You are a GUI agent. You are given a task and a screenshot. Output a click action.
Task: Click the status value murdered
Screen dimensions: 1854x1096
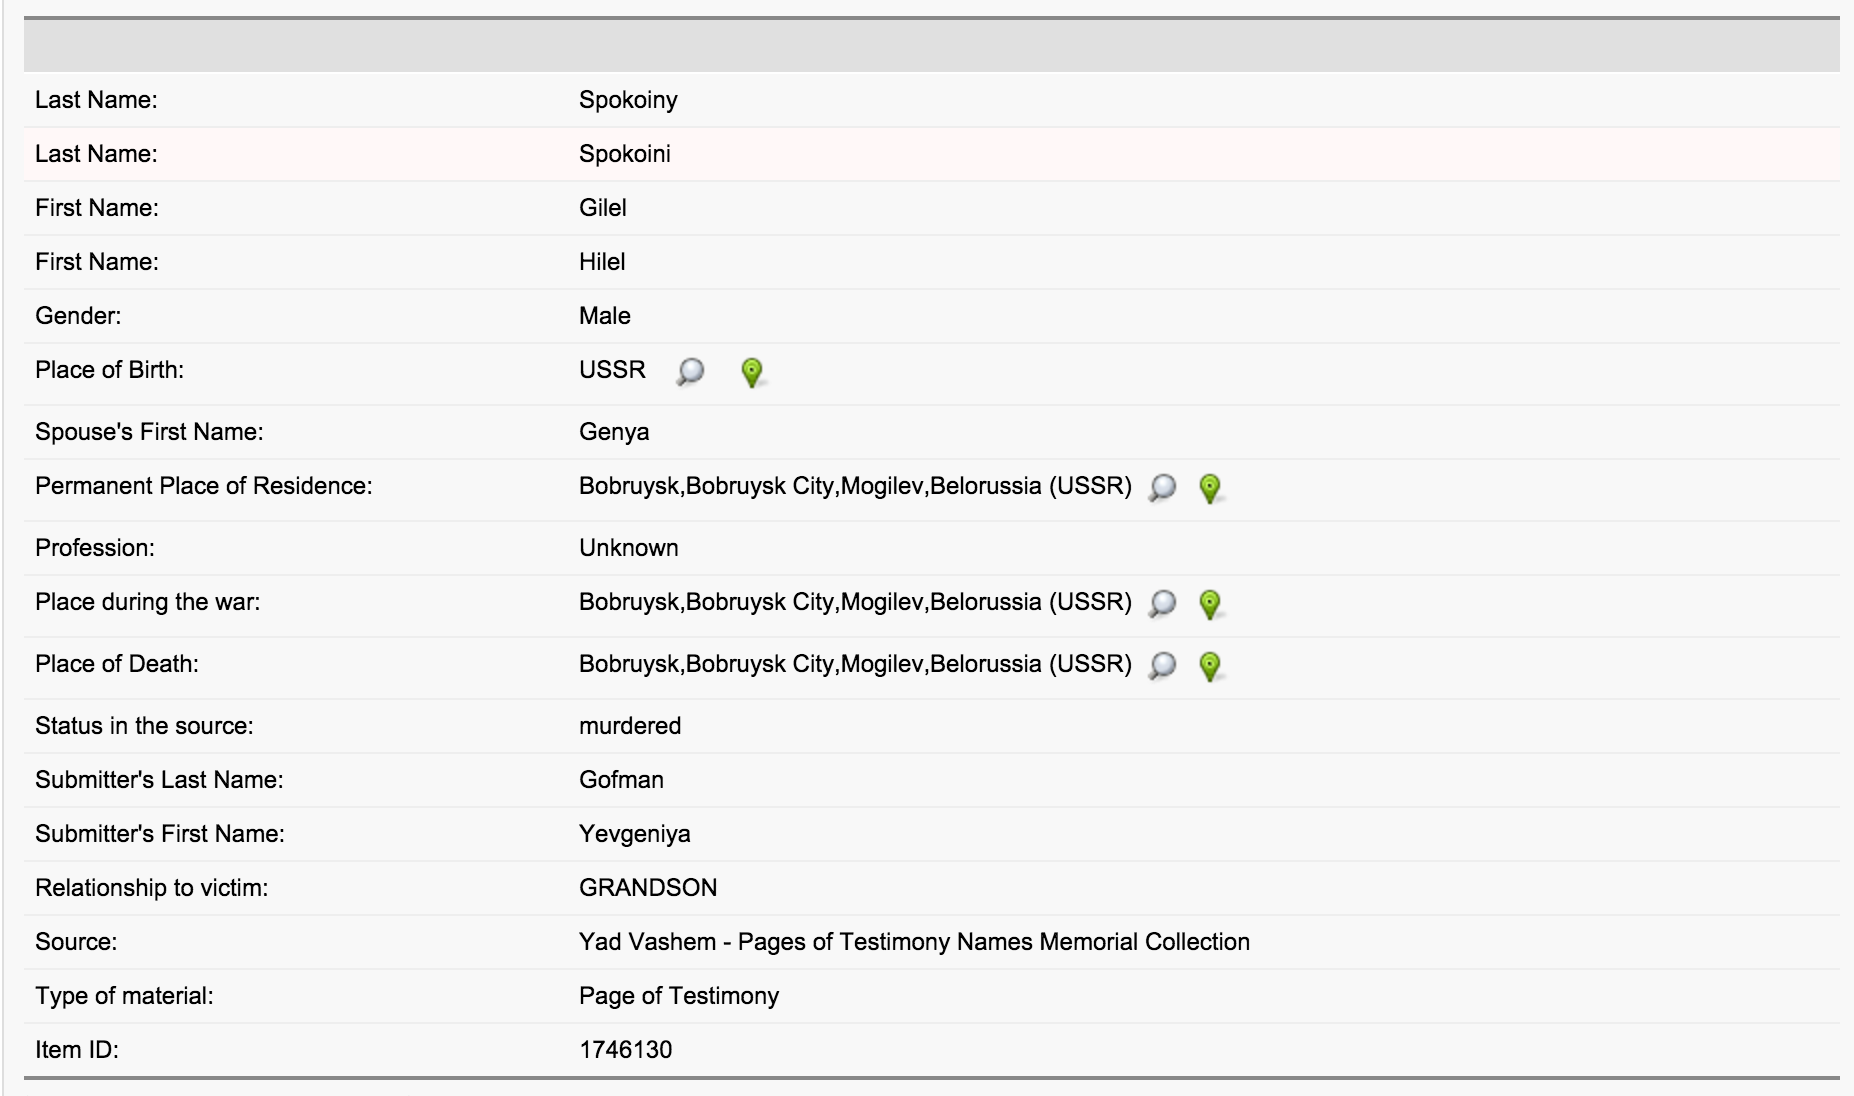pyautogui.click(x=629, y=726)
